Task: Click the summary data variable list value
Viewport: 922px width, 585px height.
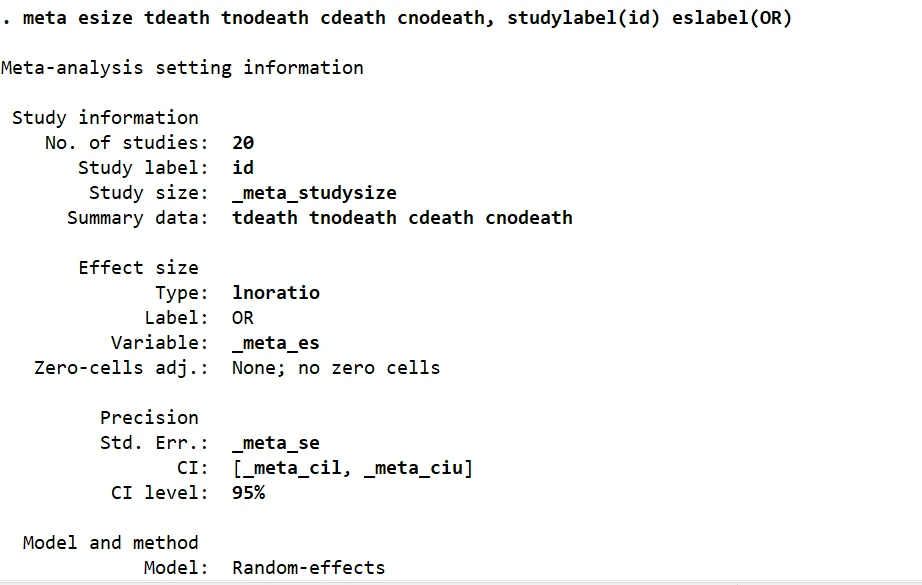Action: tap(402, 218)
